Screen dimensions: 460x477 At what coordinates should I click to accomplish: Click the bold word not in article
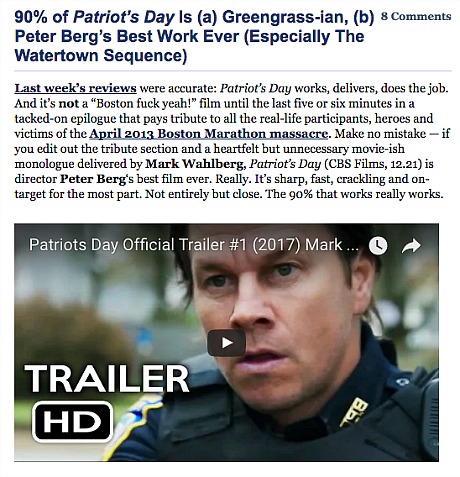click(69, 103)
